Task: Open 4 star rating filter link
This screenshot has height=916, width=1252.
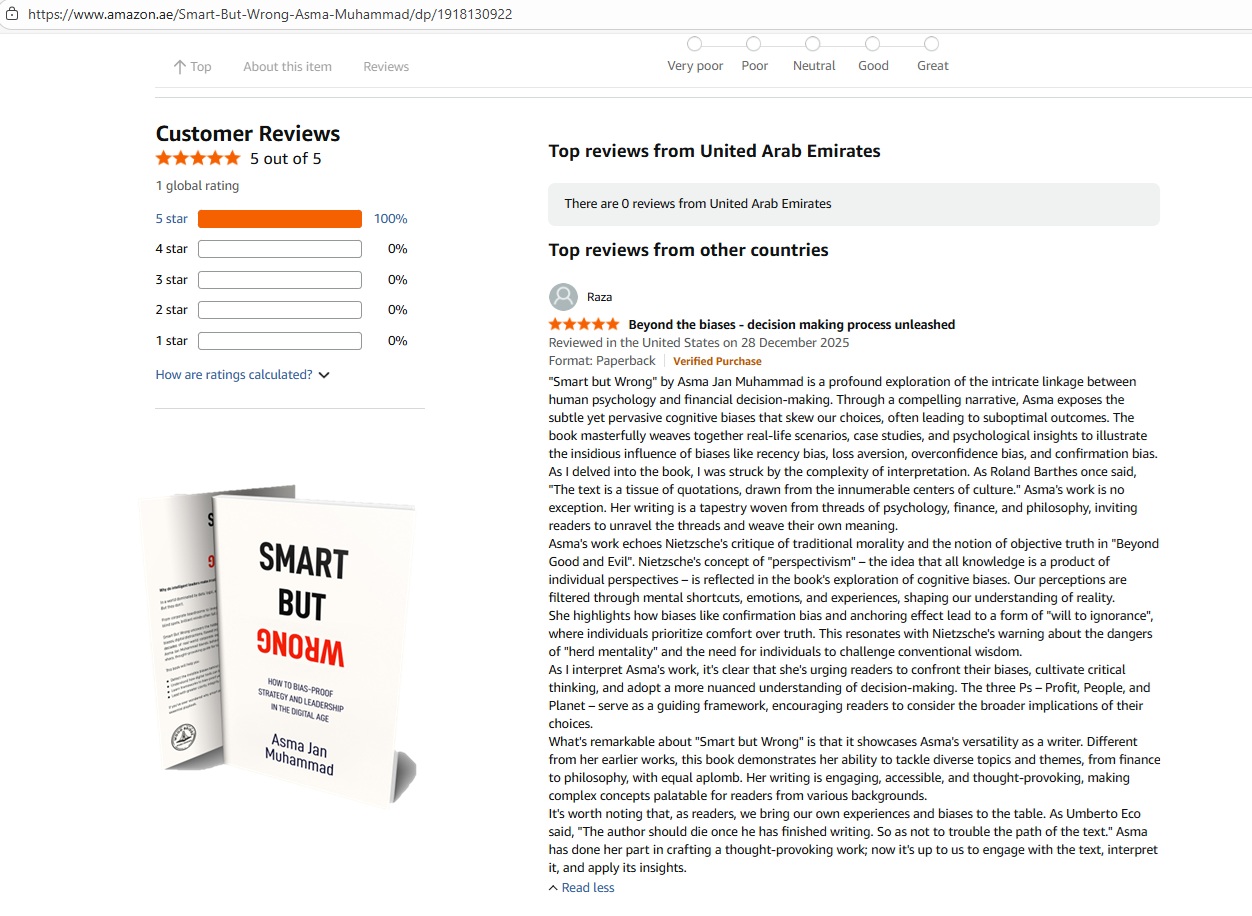Action: coord(172,249)
